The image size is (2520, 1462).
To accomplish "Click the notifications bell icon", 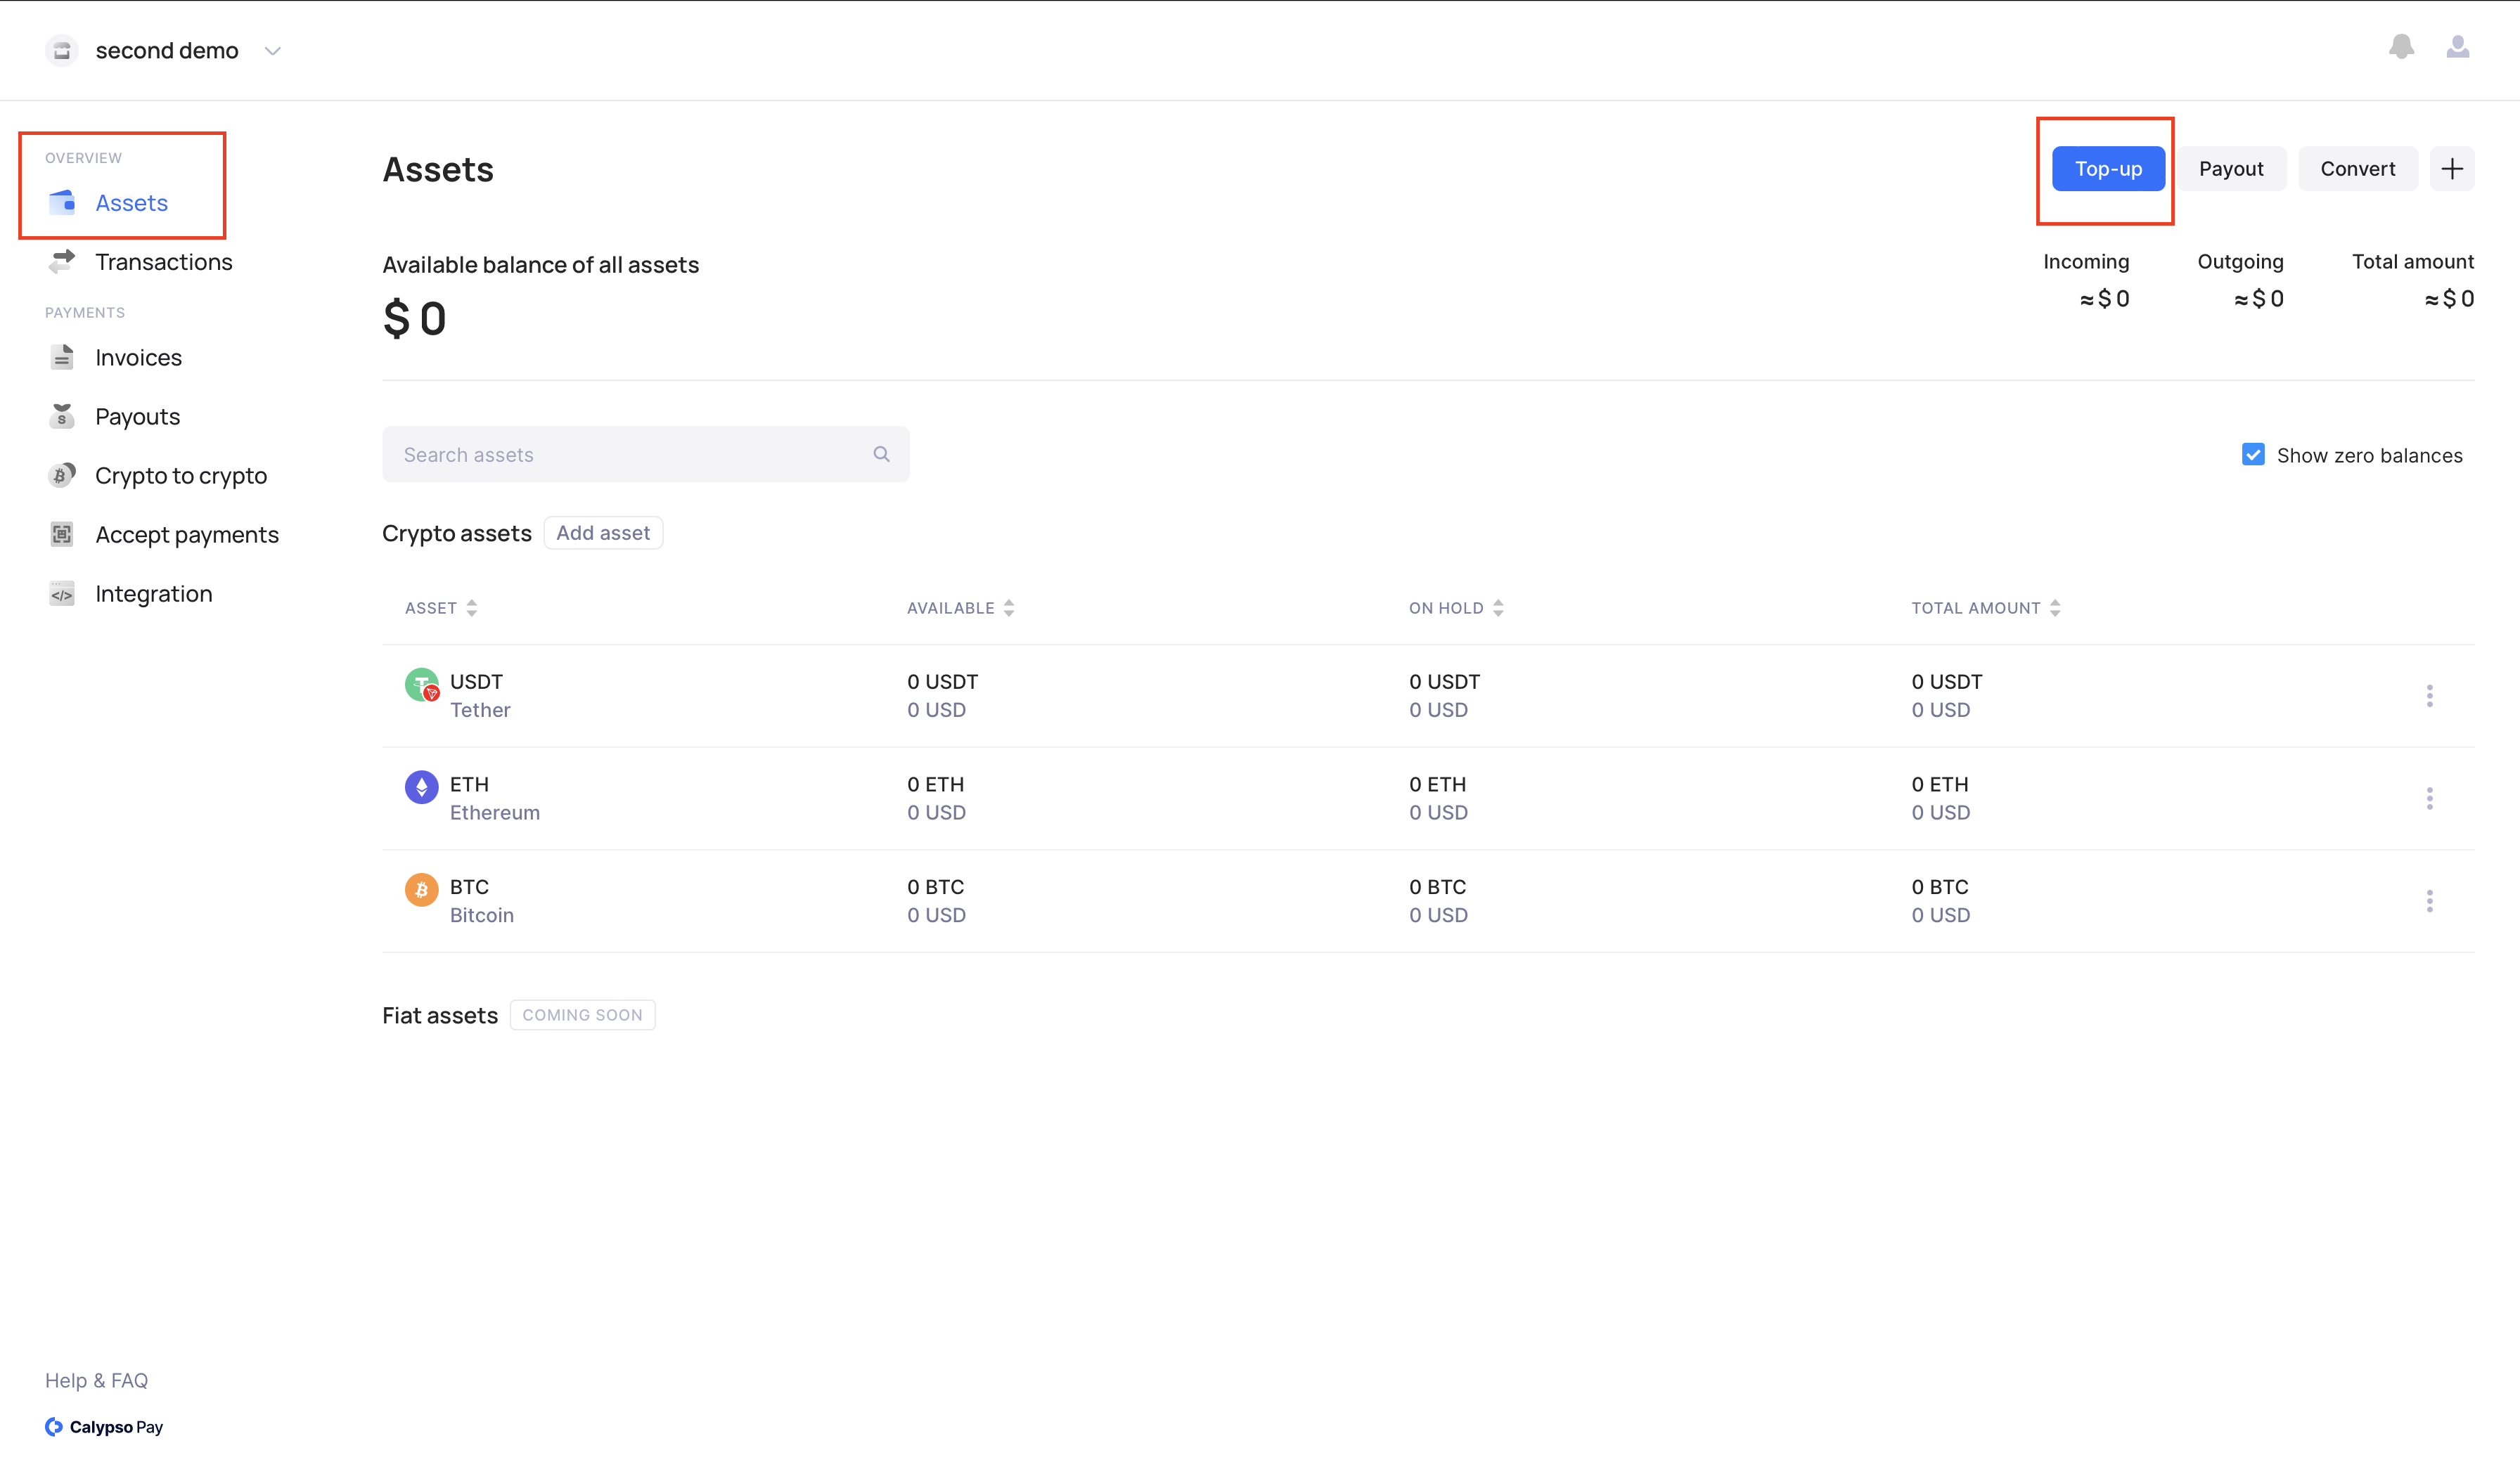I will [2401, 47].
